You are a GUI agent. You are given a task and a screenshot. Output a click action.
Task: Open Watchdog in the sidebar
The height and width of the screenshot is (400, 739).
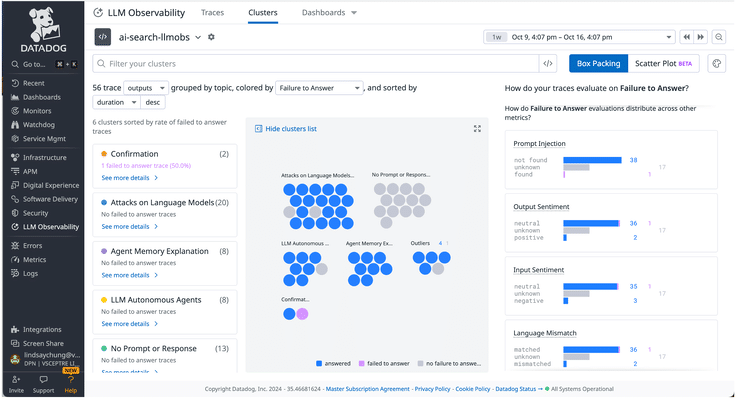pos(39,125)
